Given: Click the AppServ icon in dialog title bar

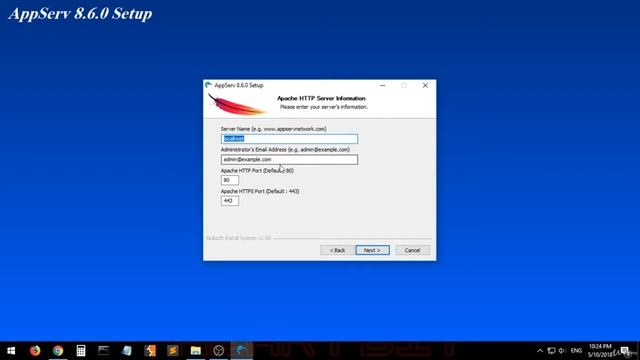Looking at the screenshot, I should [x=209, y=85].
